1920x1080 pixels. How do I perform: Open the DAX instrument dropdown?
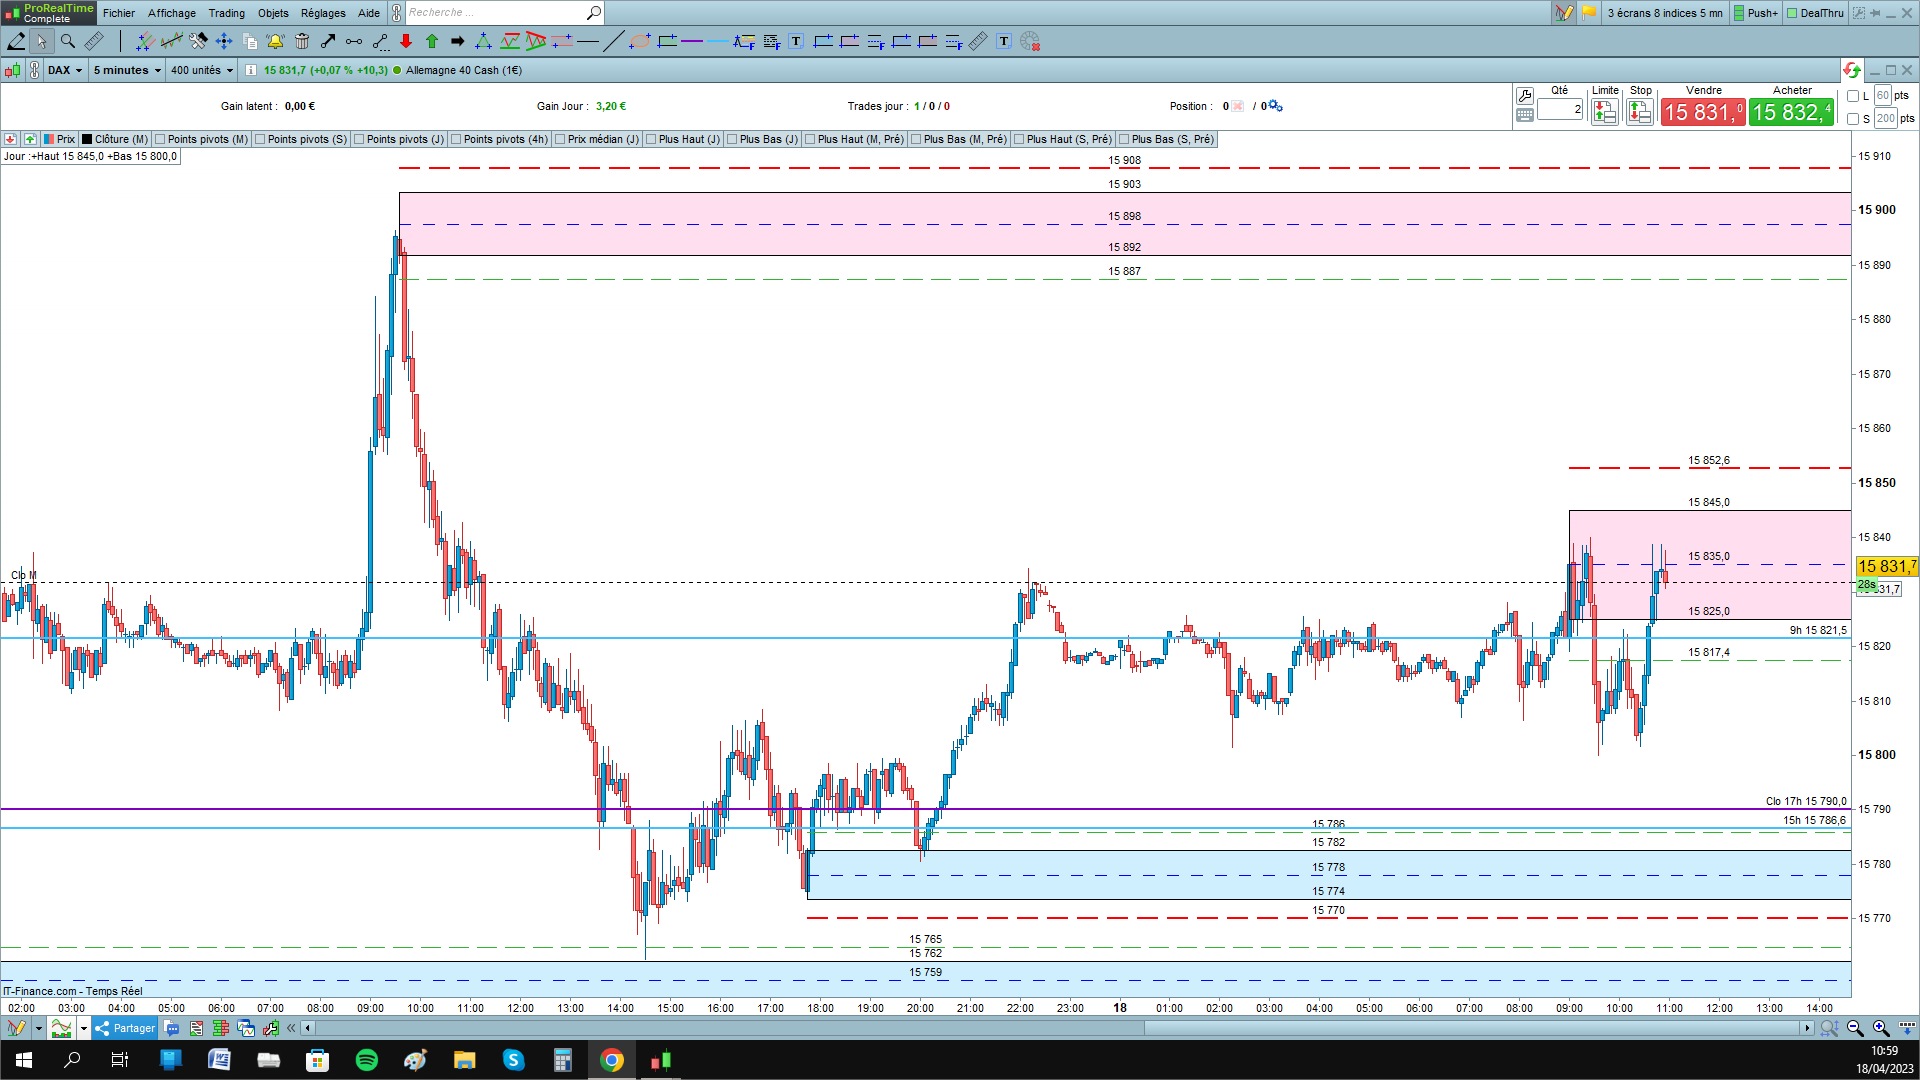pos(65,70)
